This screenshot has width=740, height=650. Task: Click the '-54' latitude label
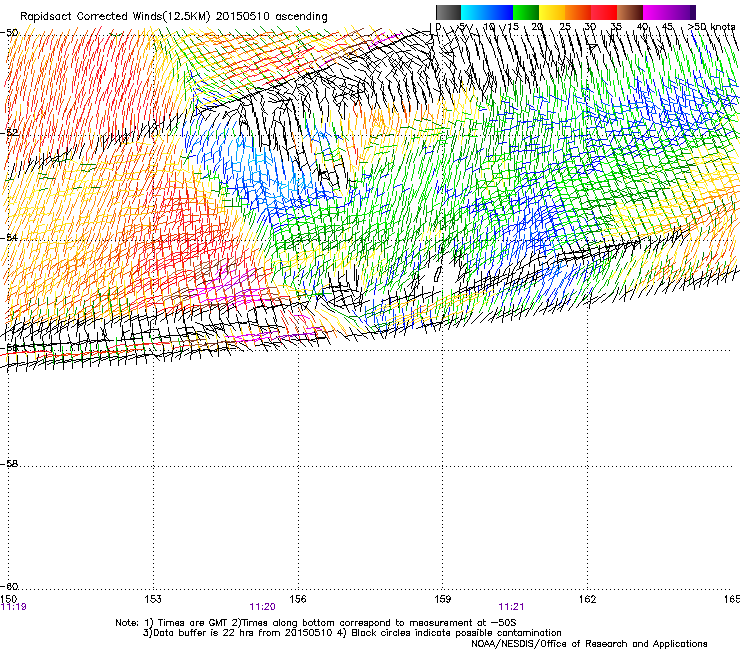pos(9,237)
